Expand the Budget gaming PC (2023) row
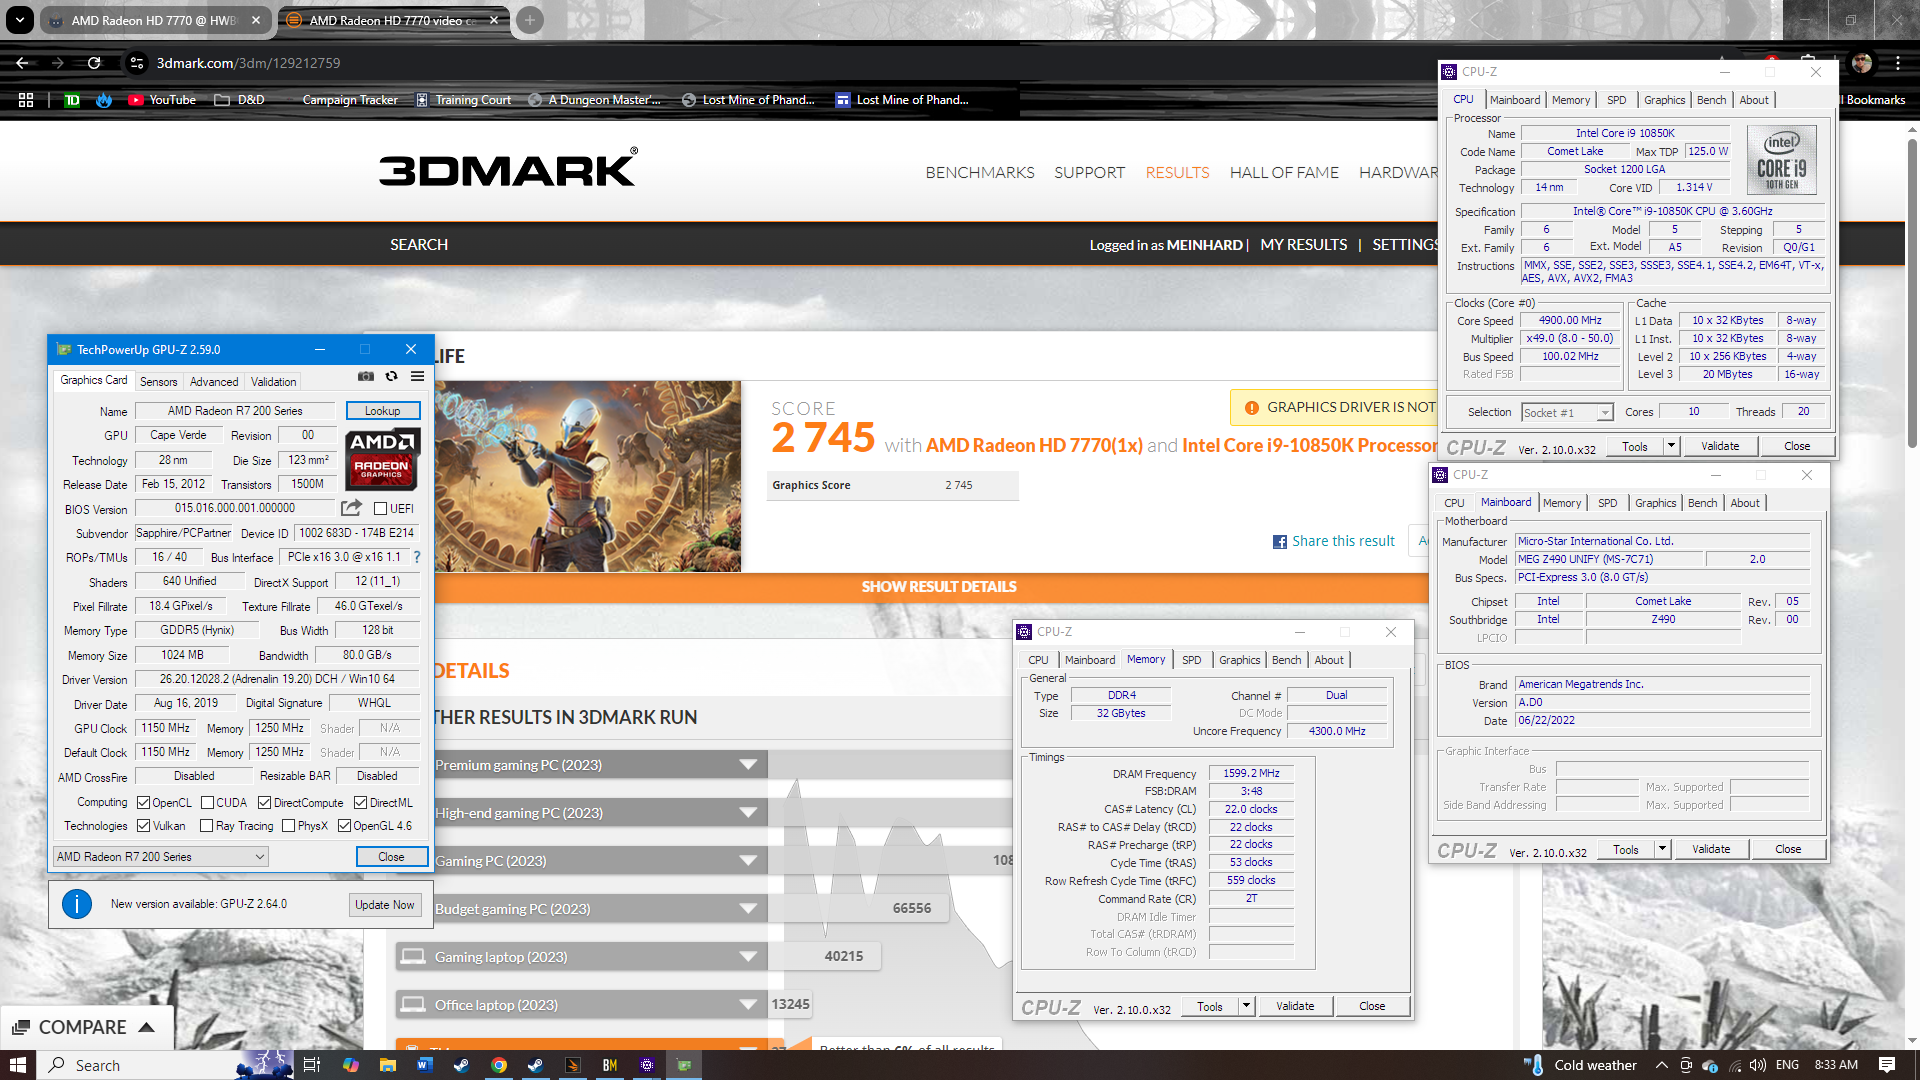 pos(747,909)
